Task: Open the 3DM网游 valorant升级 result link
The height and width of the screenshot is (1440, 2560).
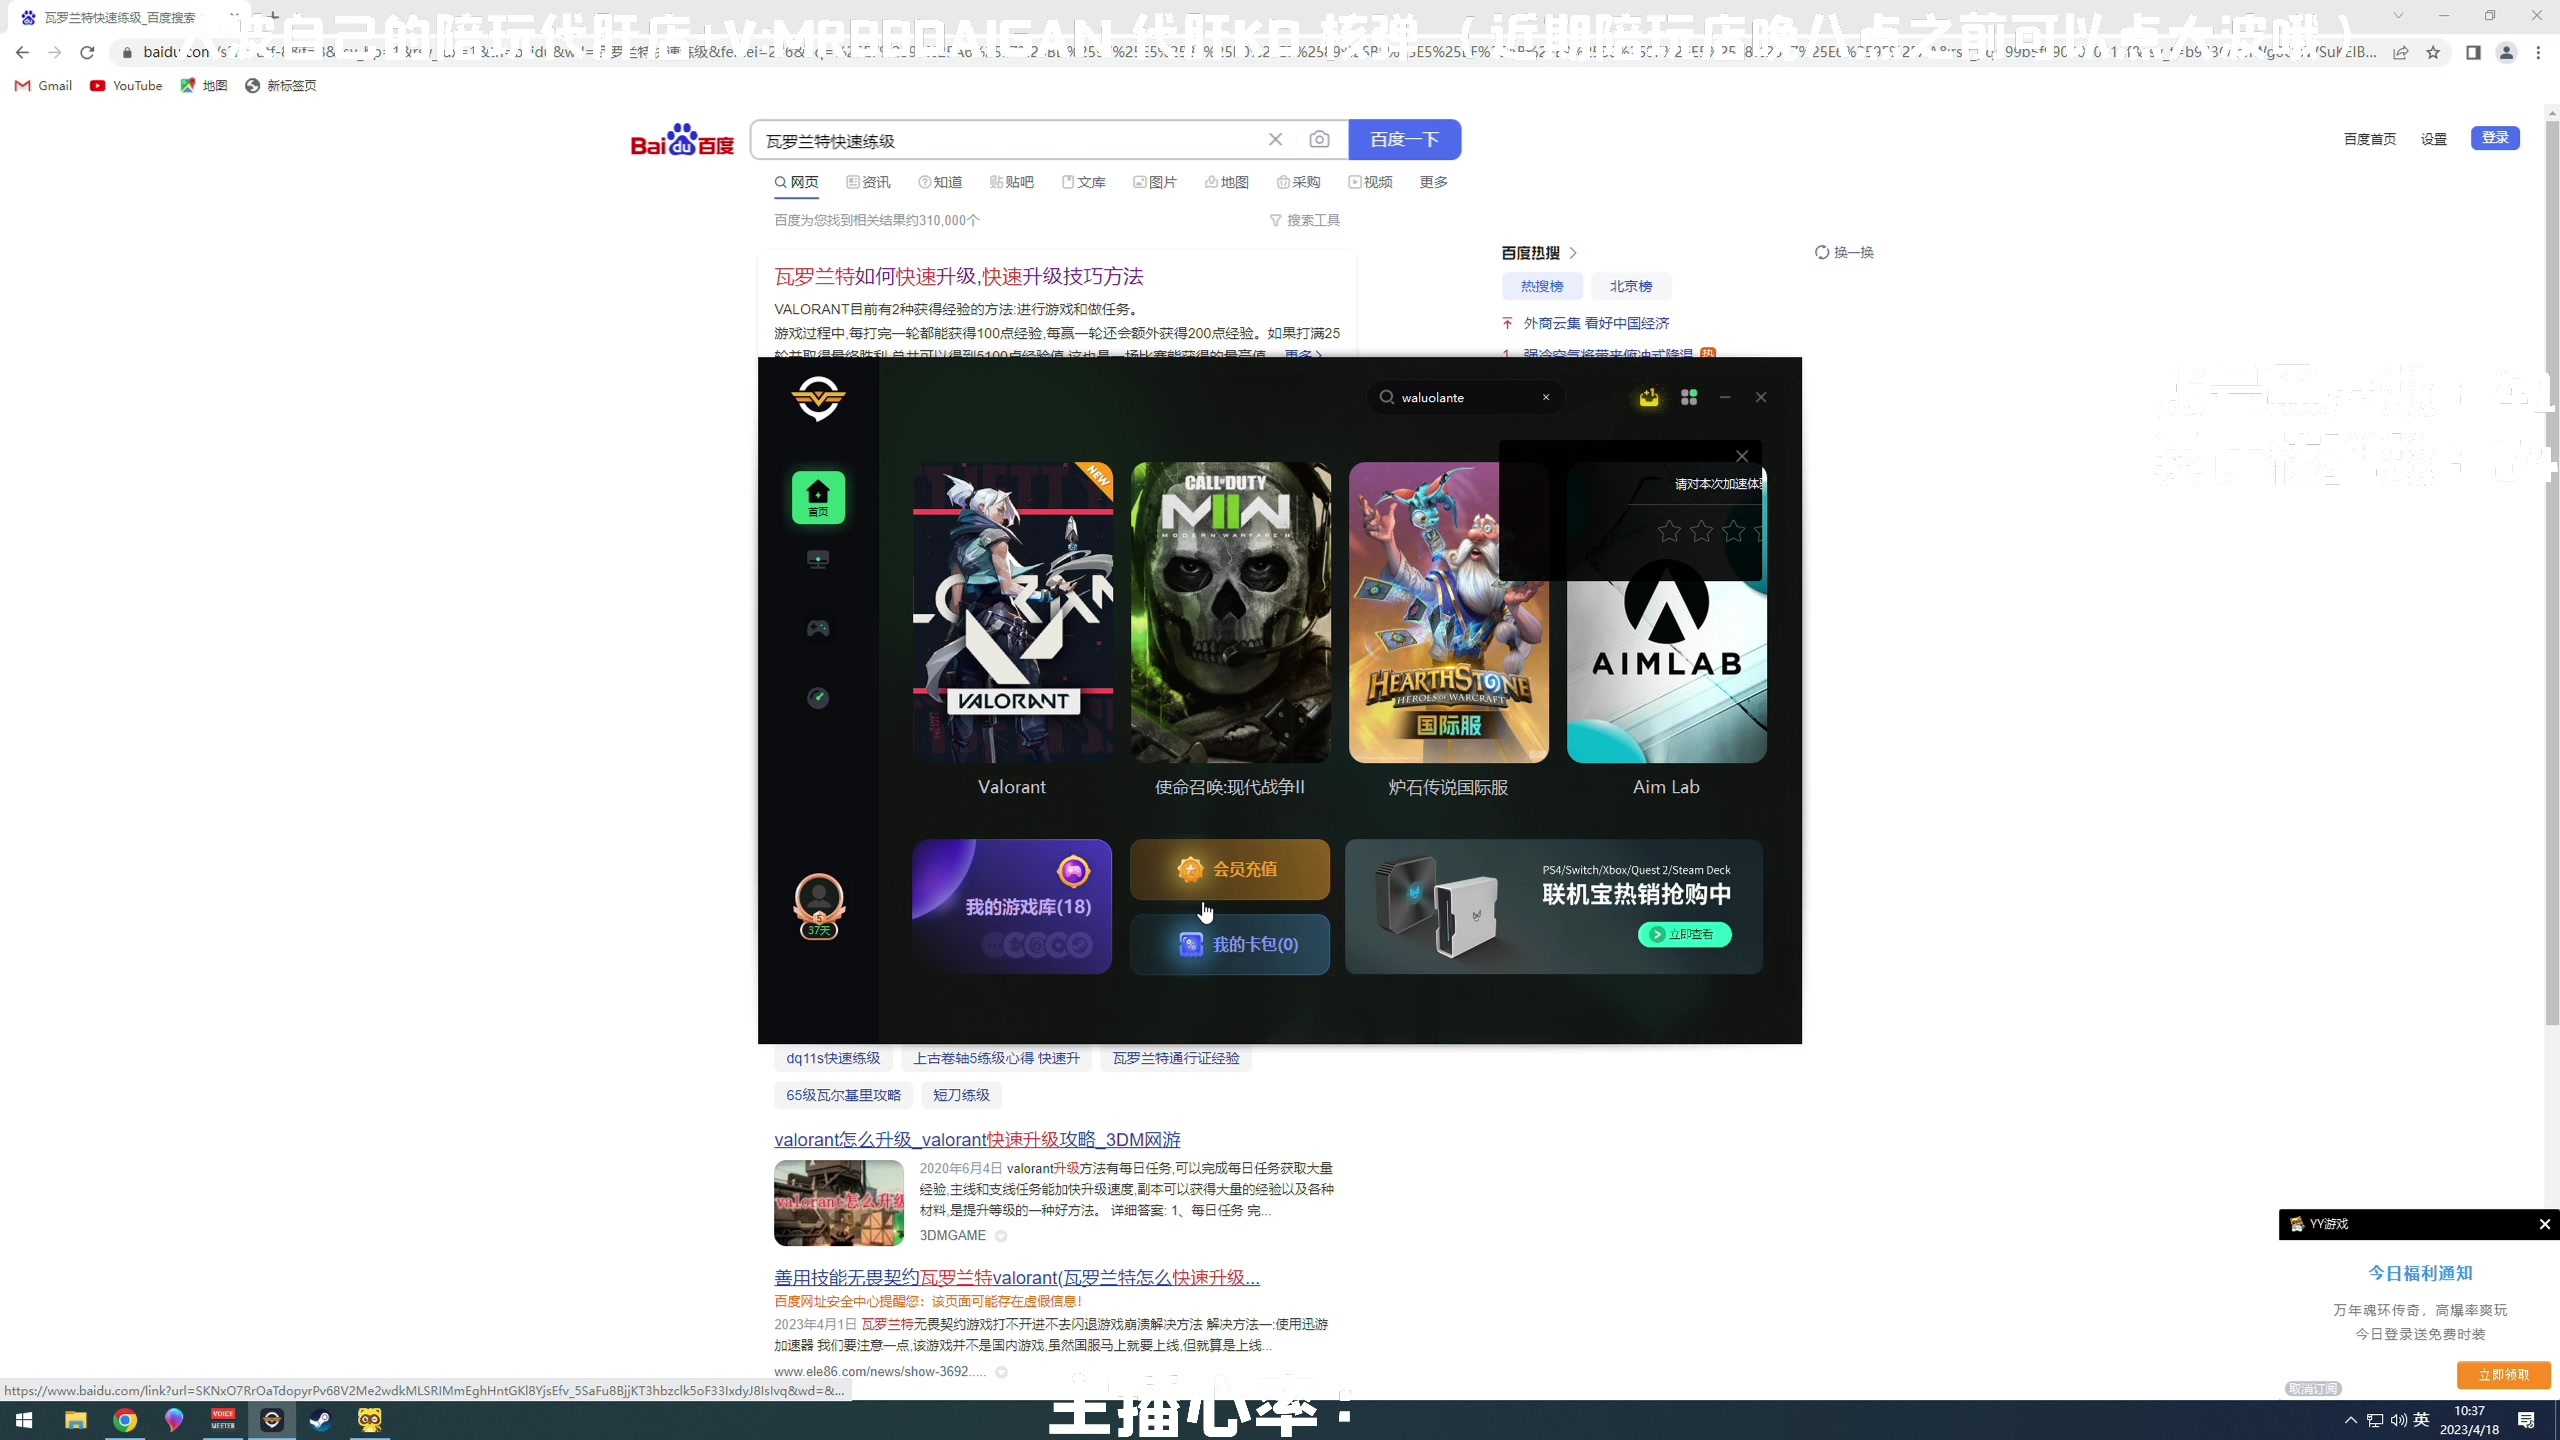Action: pos(977,1139)
